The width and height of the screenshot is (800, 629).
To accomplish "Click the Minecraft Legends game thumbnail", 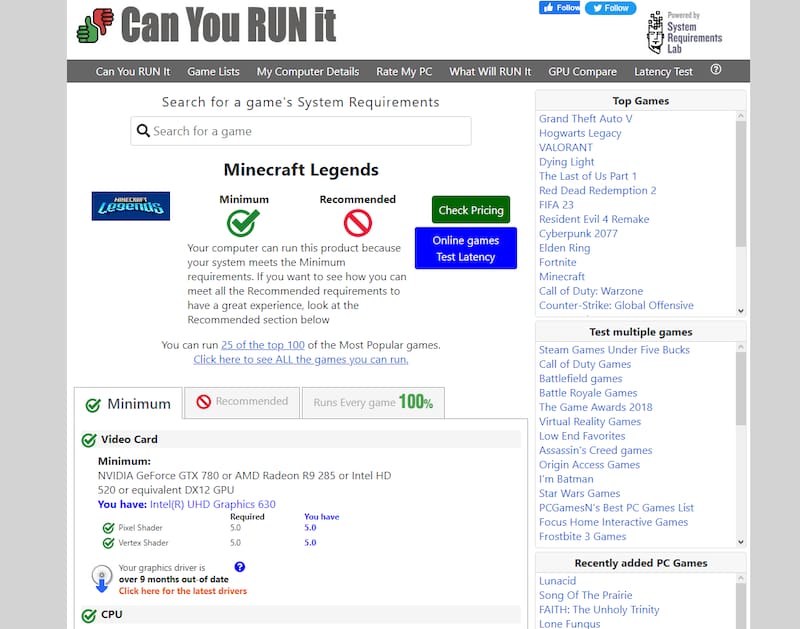I will coord(131,206).
